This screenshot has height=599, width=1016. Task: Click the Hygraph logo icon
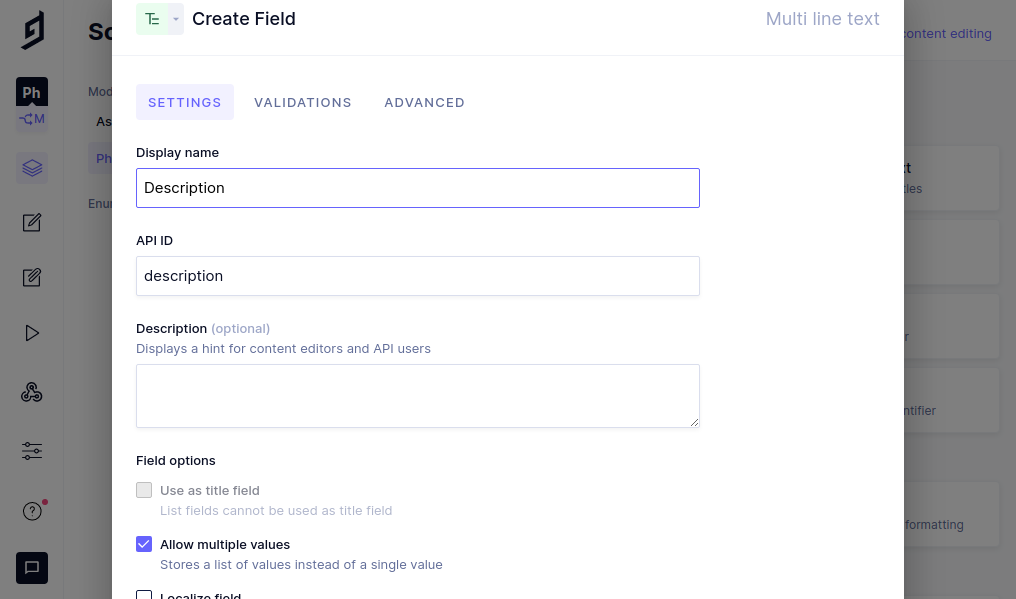32,30
